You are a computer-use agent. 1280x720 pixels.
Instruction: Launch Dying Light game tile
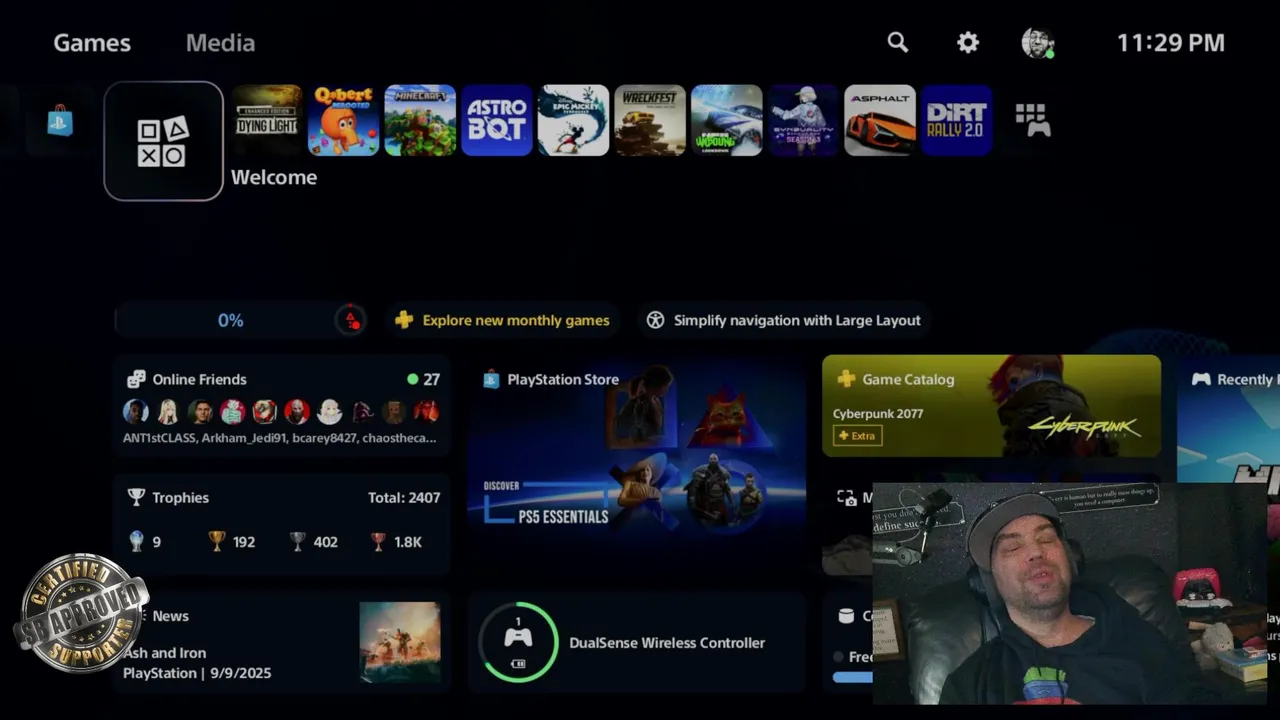pyautogui.click(x=267, y=120)
